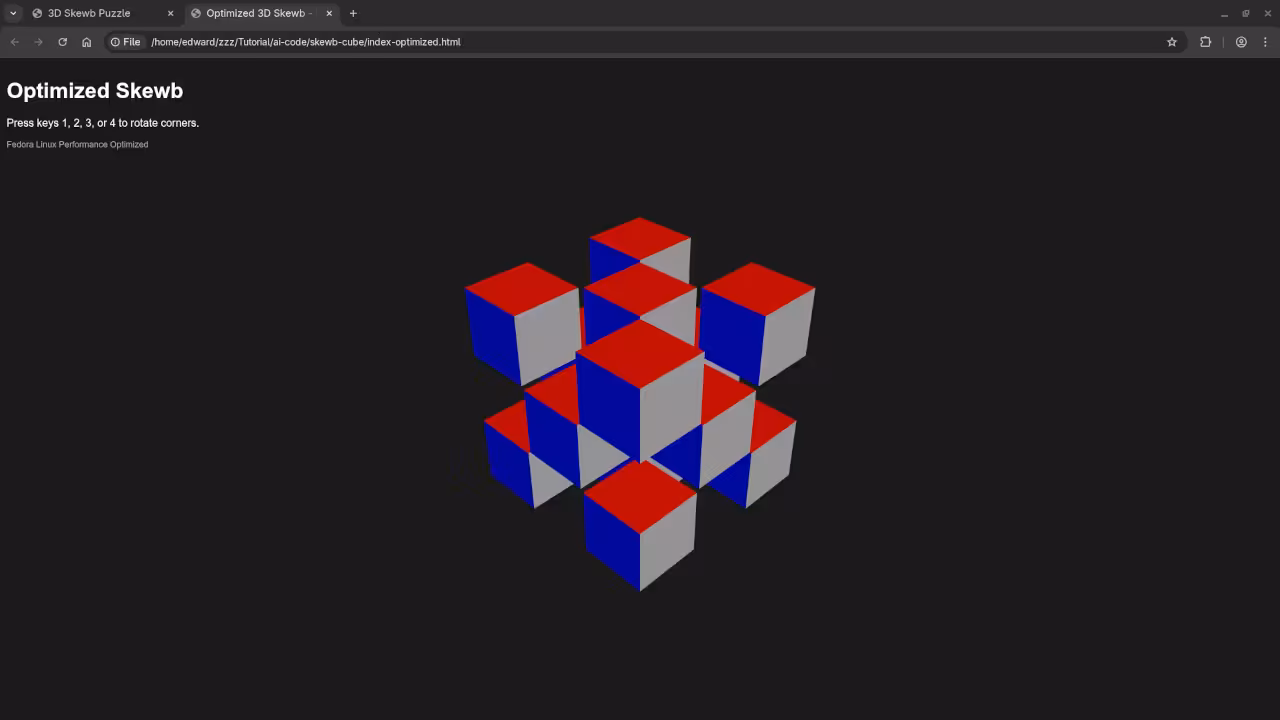Open a new tab with the plus button
The height and width of the screenshot is (720, 1280).
(353, 13)
